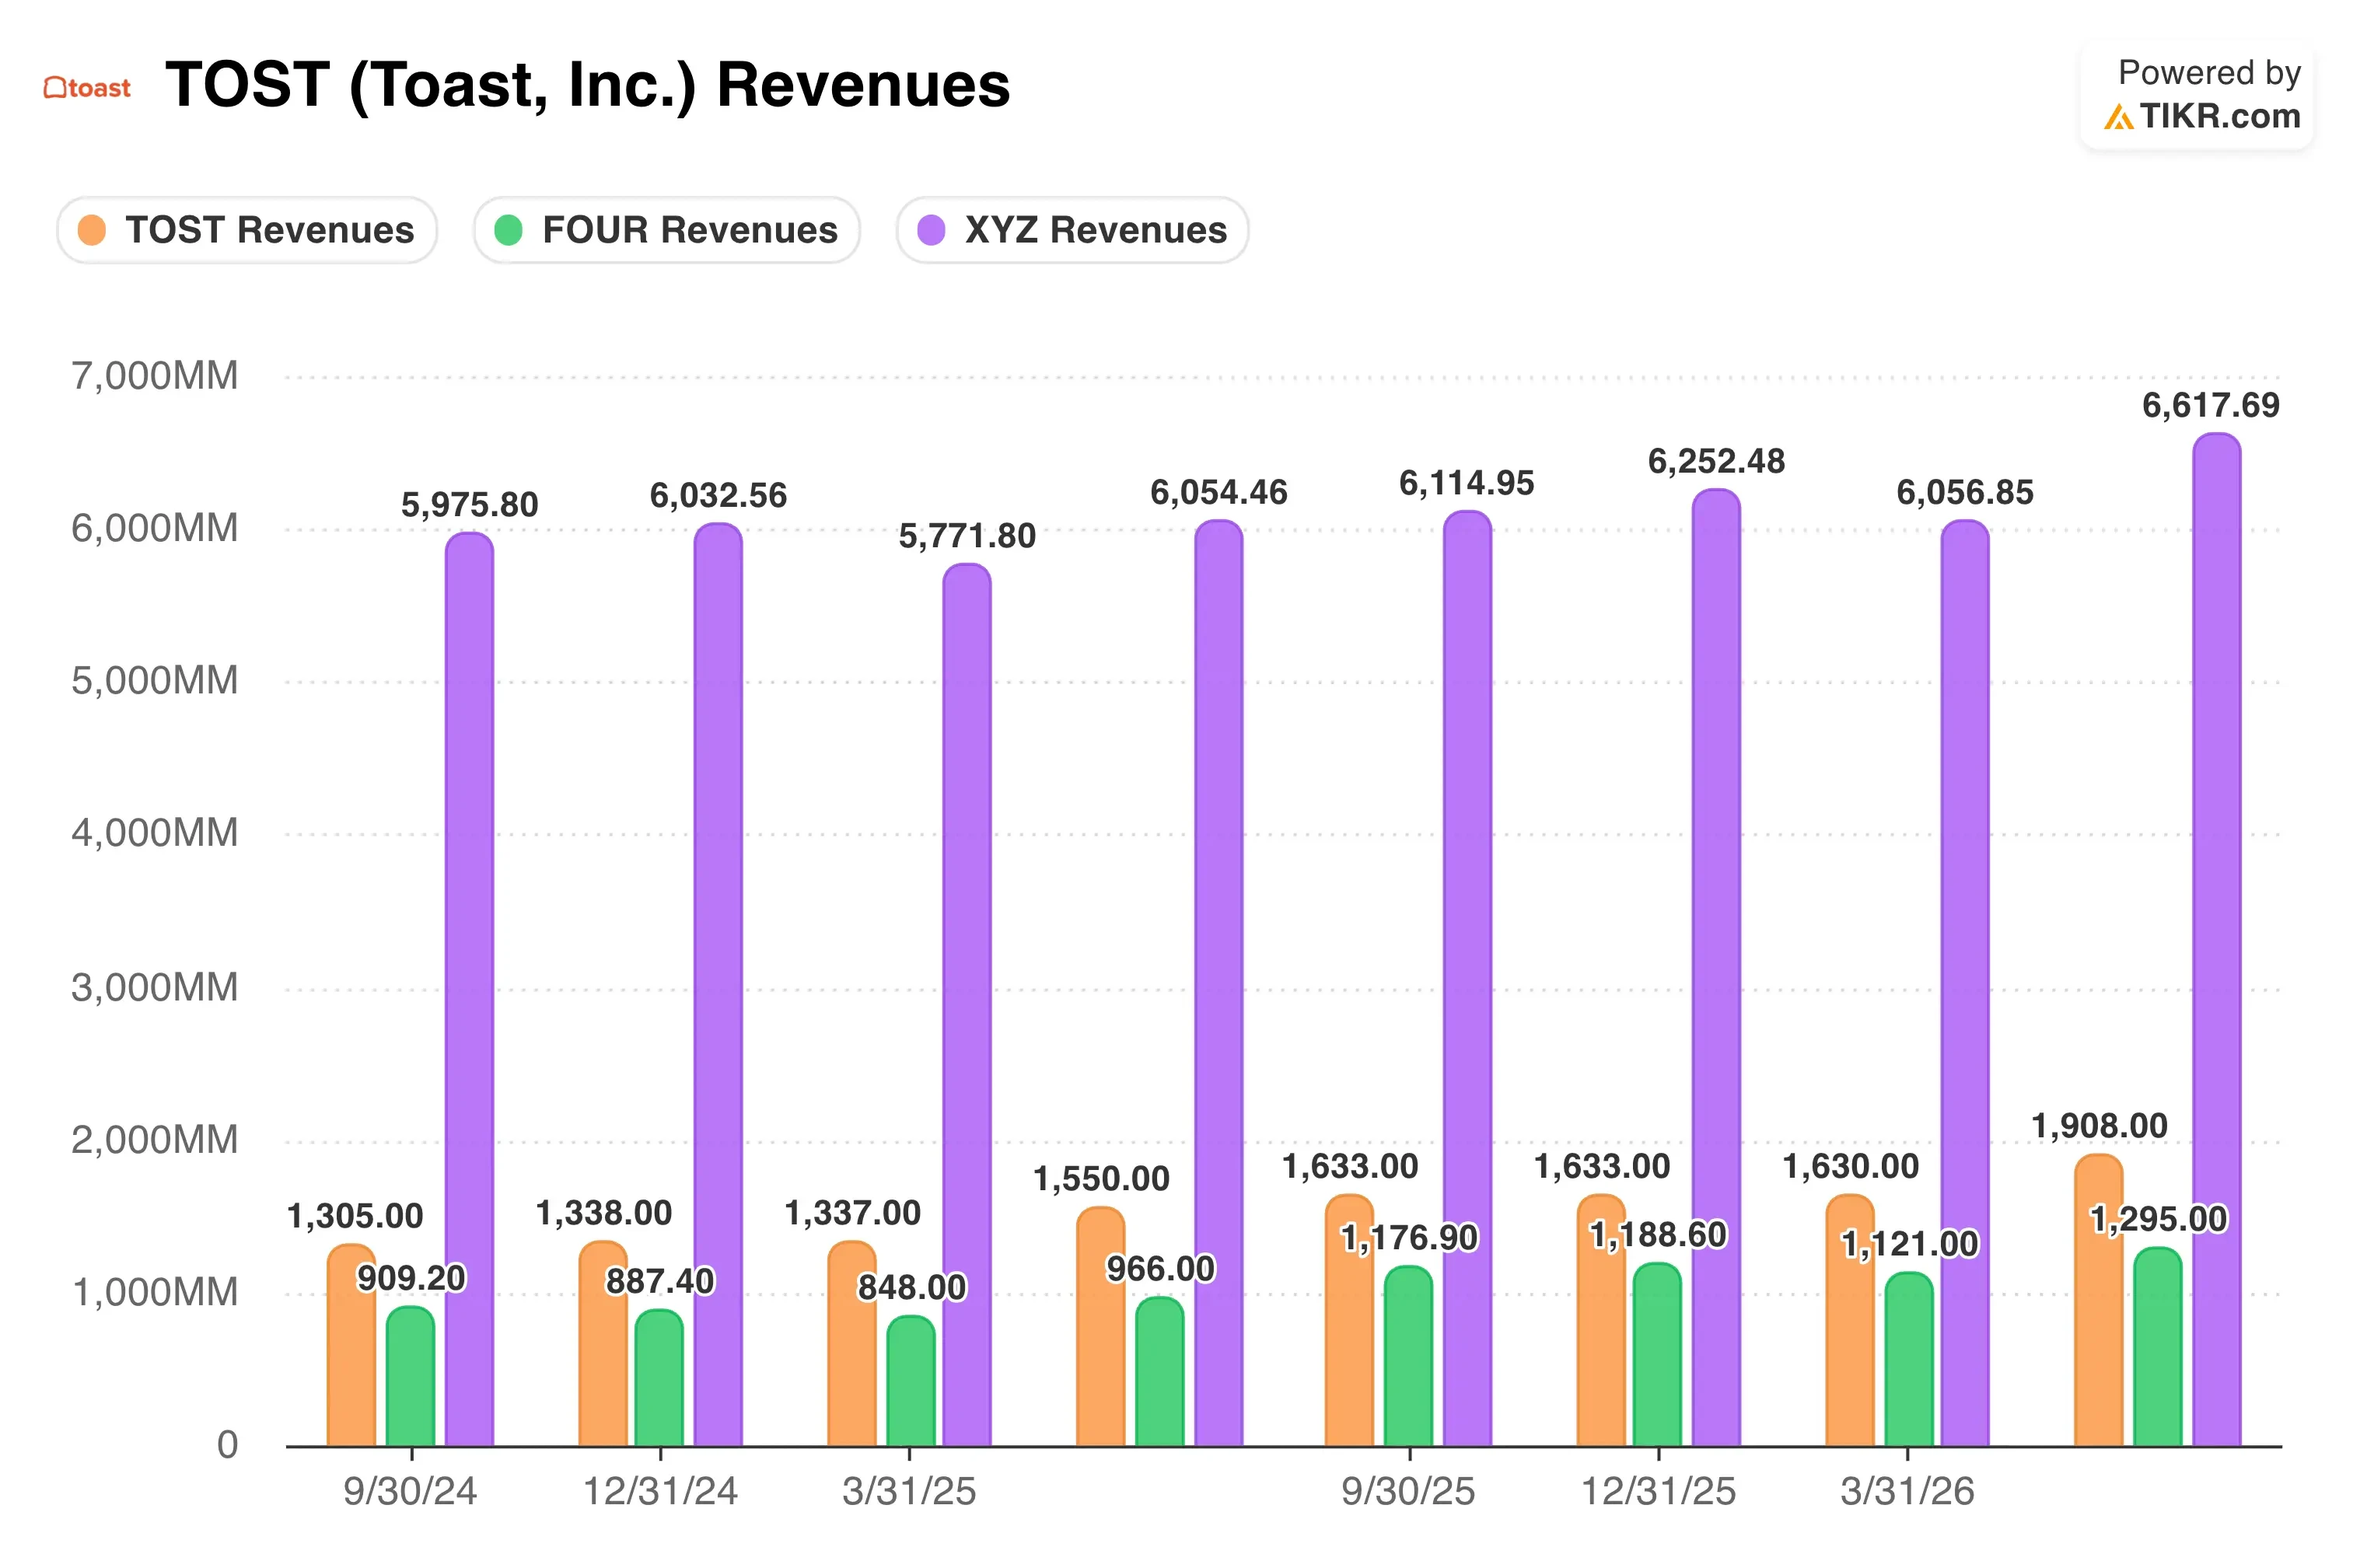The width and height of the screenshot is (2353, 1568).
Task: Click the x-axis date label '3/31/25'
Action: pyautogui.click(x=909, y=1491)
